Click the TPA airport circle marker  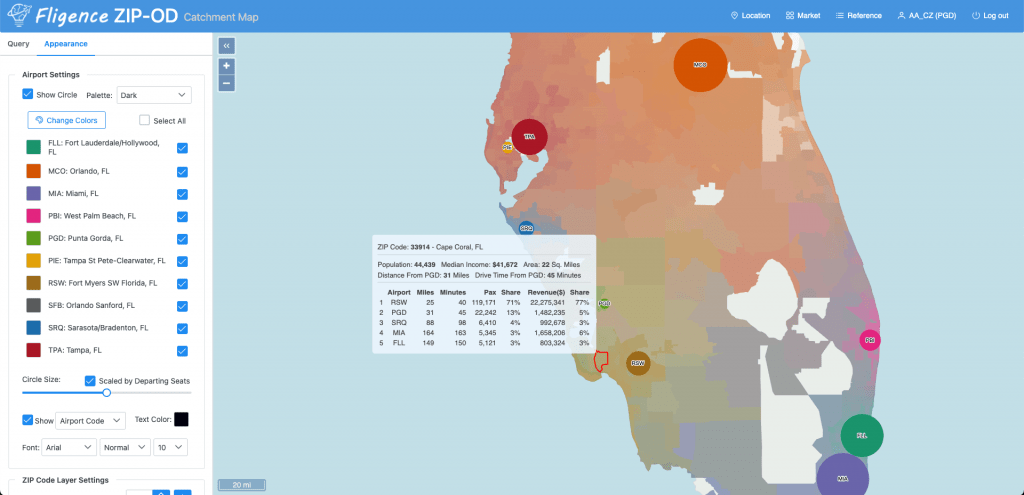click(x=529, y=137)
